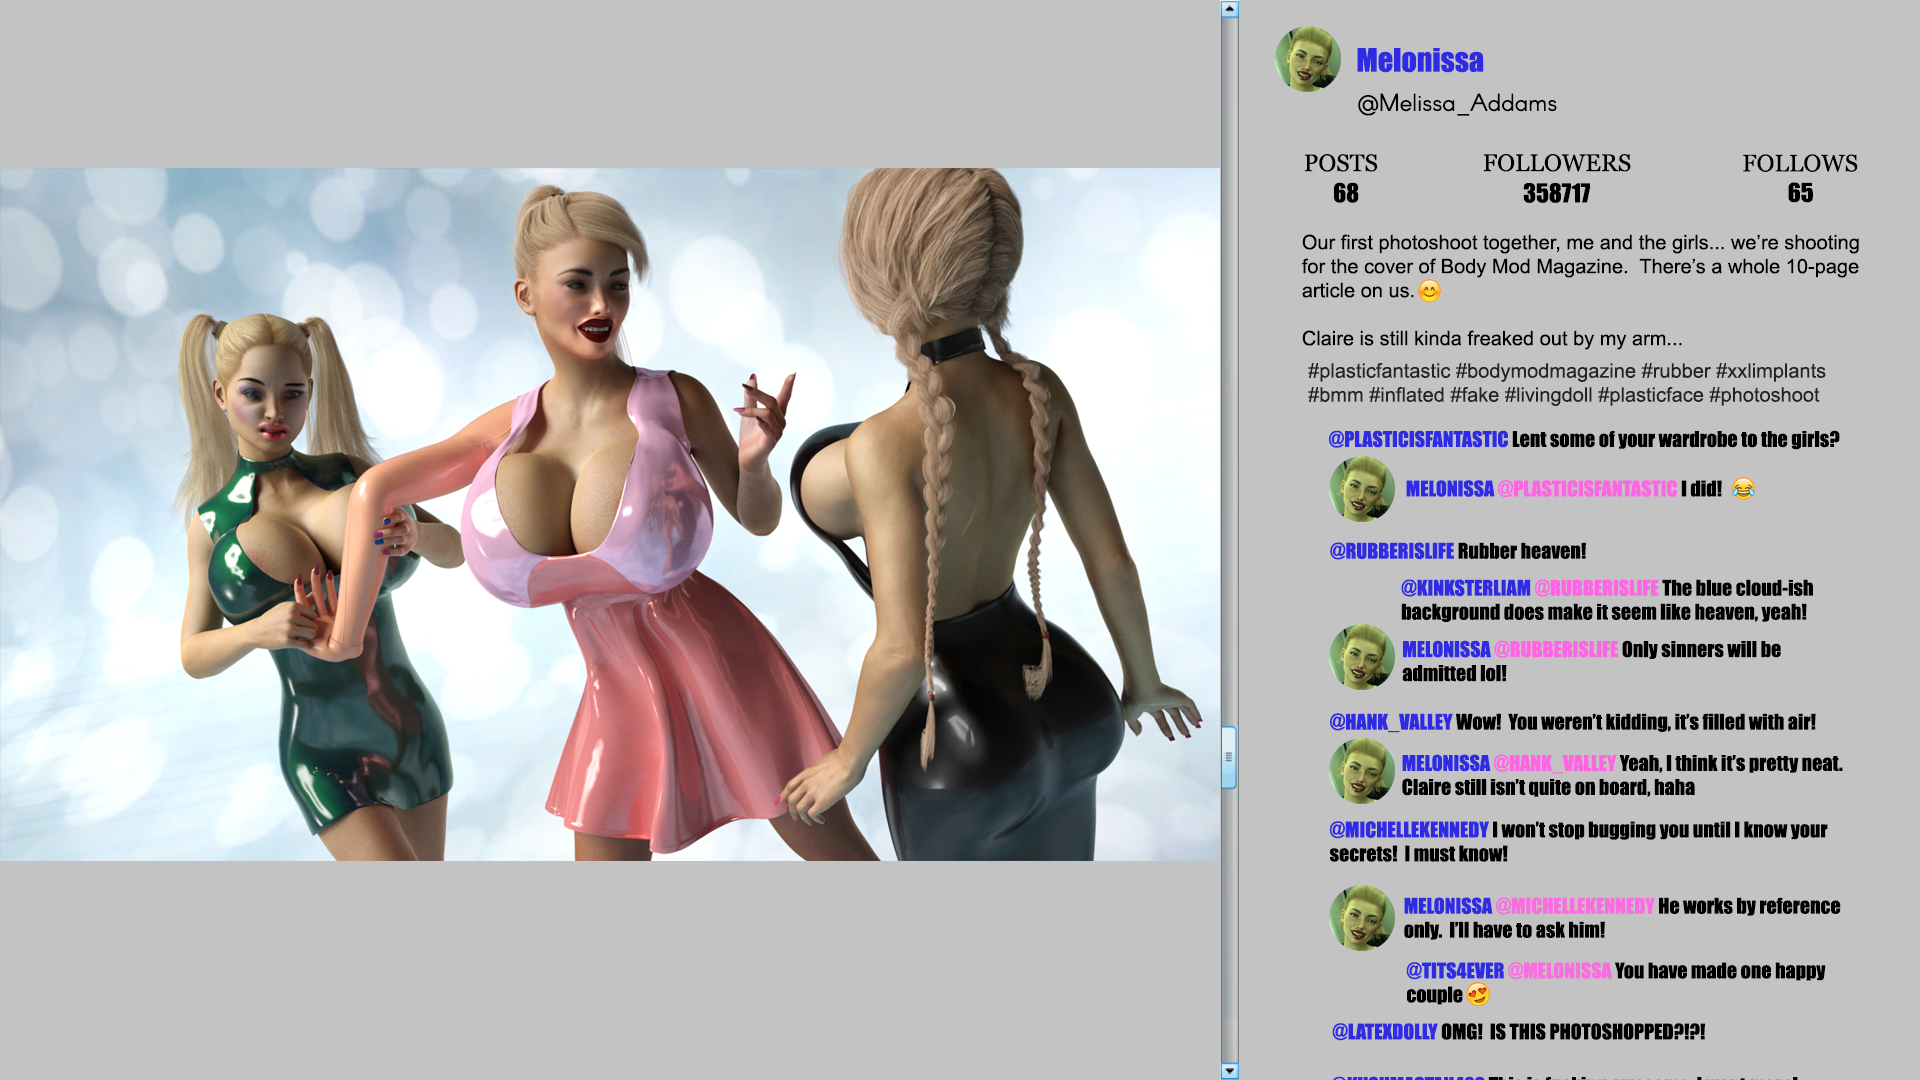This screenshot has width=1920, height=1080.
Task: Open the Melonissa profile name link
Action: [1420, 60]
